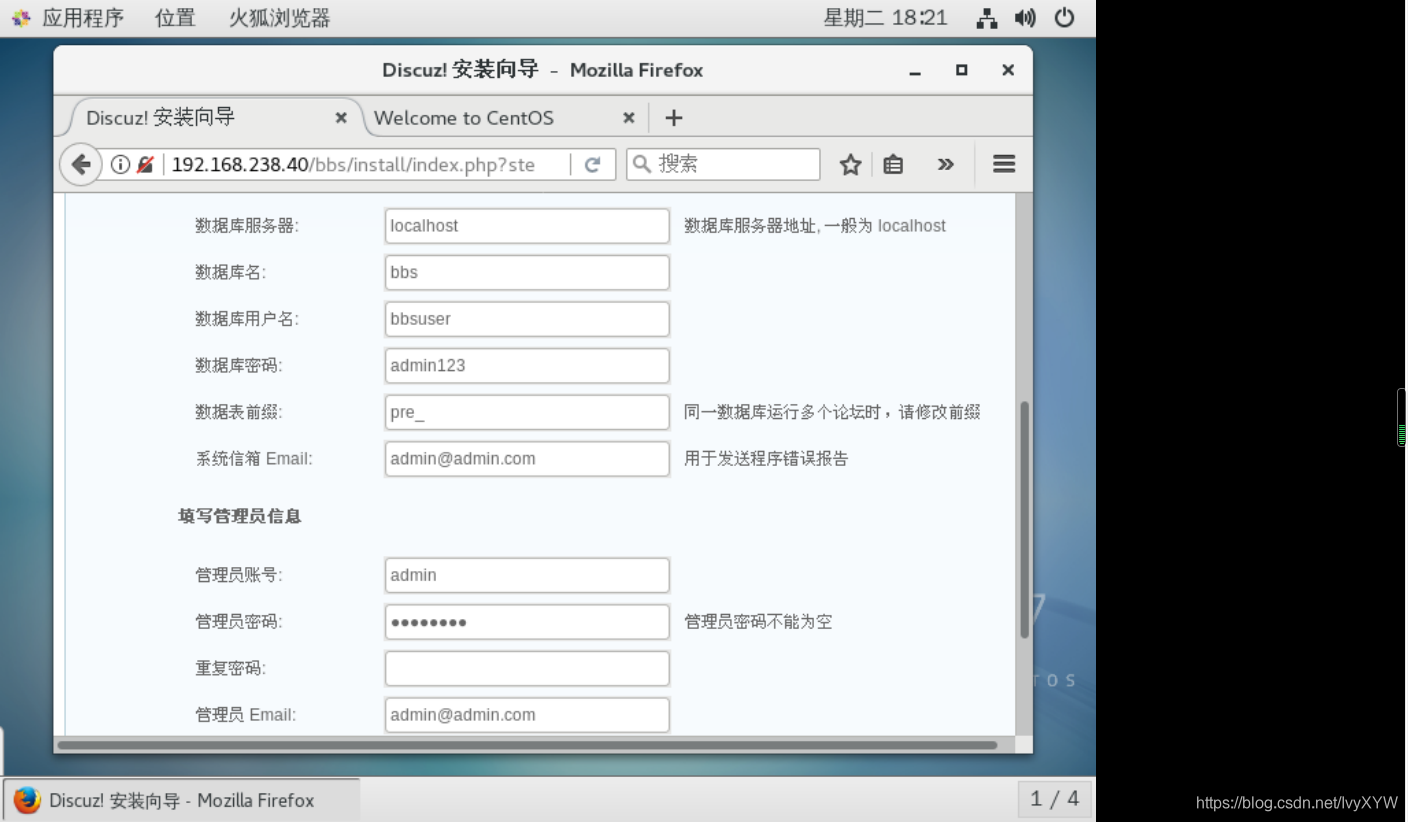Click the 数据库服务器 field with localhost
Viewport: 1408px width, 822px height.
coord(527,226)
